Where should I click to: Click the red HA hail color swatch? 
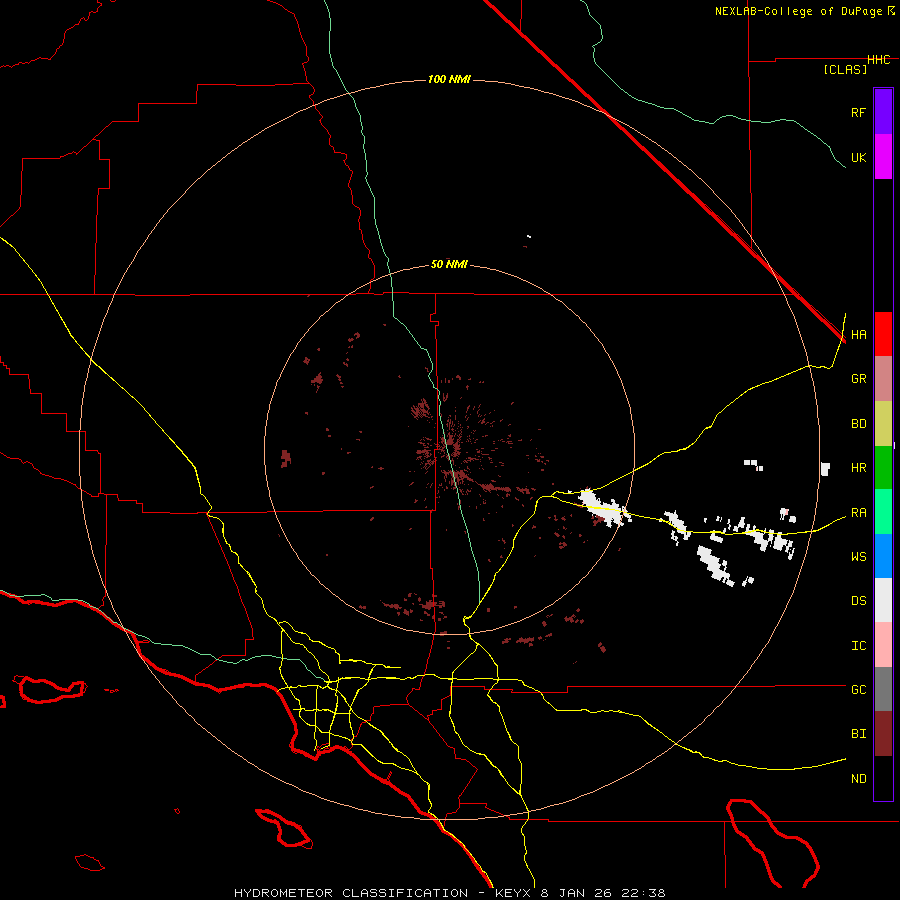pyautogui.click(x=883, y=334)
